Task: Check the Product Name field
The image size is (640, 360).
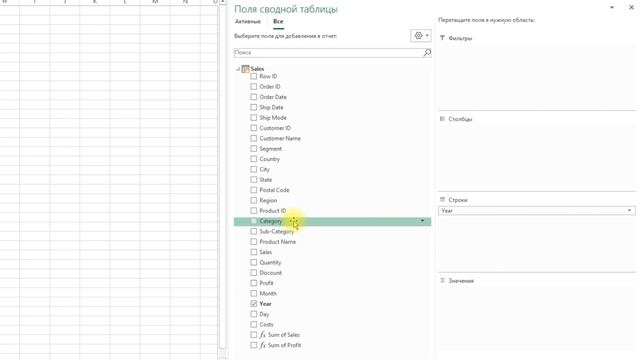Action: point(253,242)
